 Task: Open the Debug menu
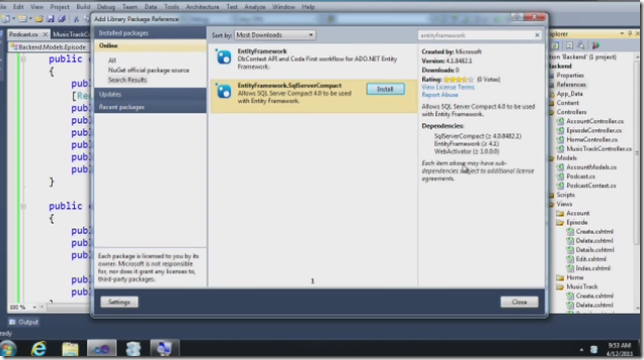click(x=106, y=7)
